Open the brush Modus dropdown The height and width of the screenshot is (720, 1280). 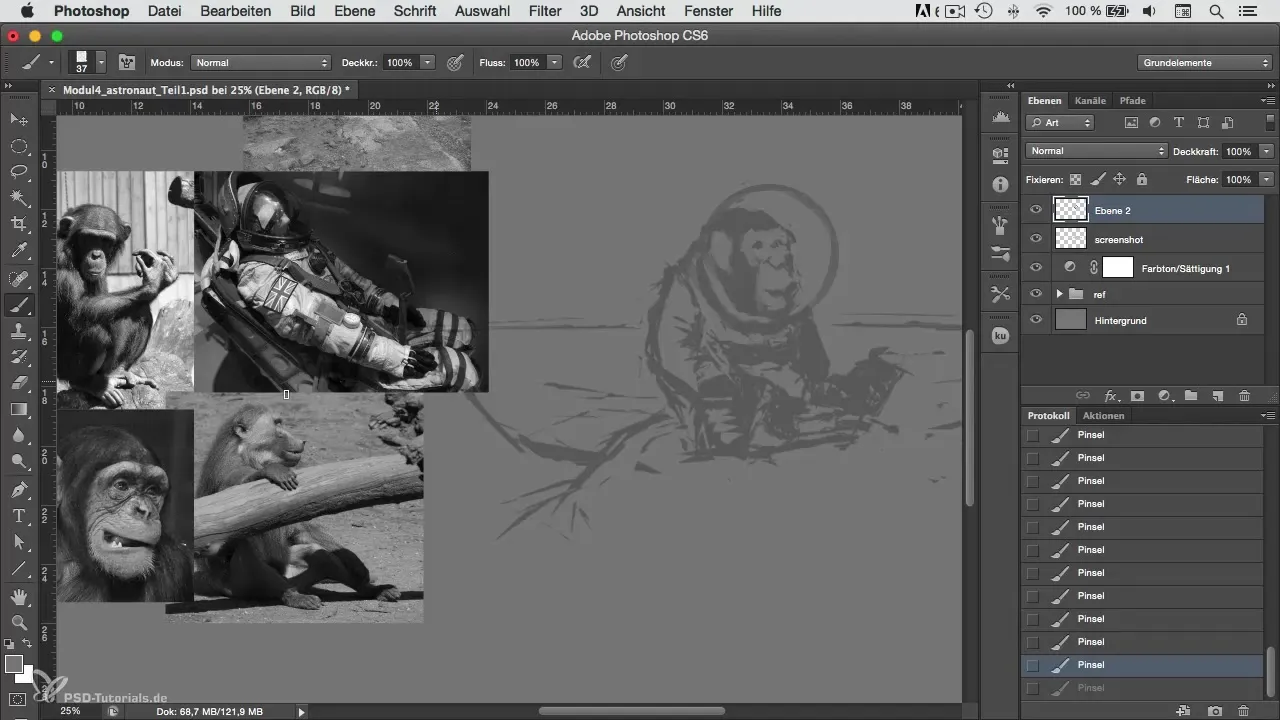260,63
